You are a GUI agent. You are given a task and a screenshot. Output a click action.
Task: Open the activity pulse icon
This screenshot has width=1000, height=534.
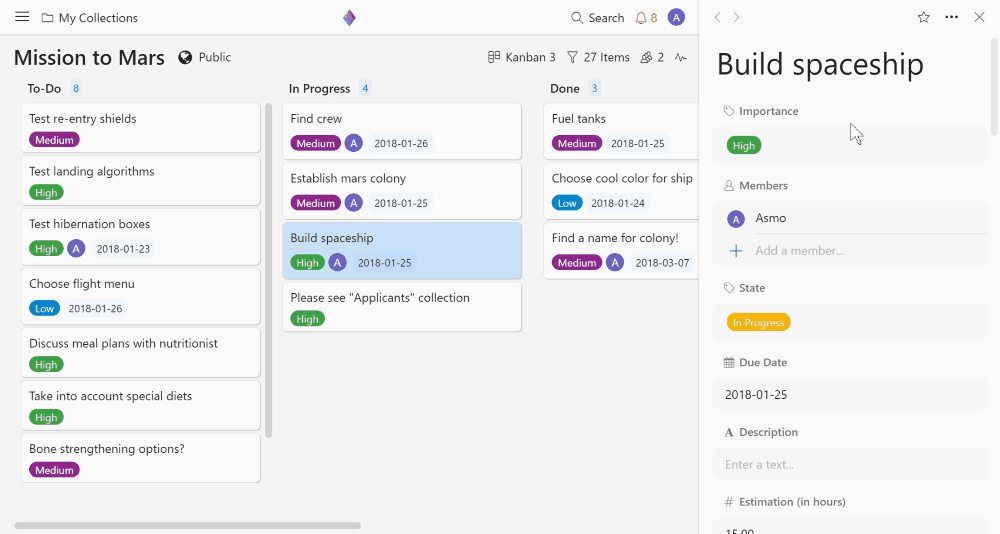pos(681,57)
